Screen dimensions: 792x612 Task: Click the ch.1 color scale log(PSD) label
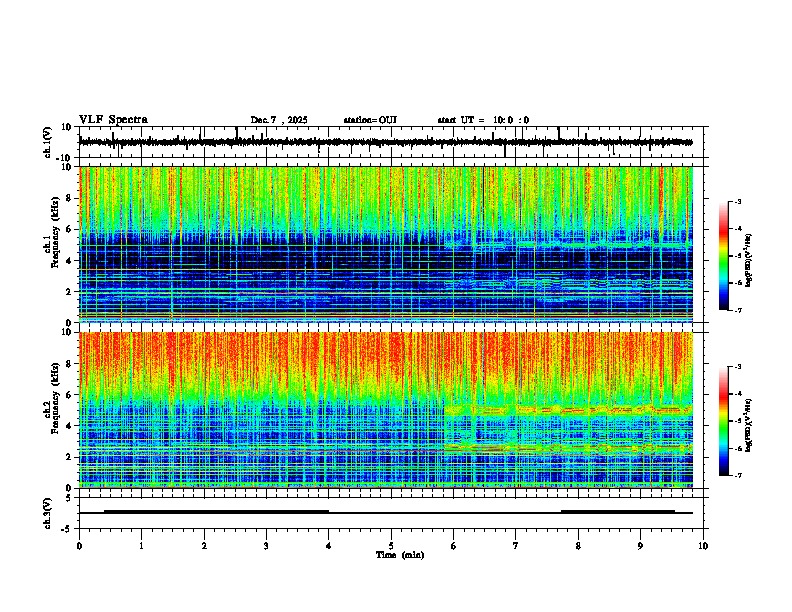[x=749, y=261]
